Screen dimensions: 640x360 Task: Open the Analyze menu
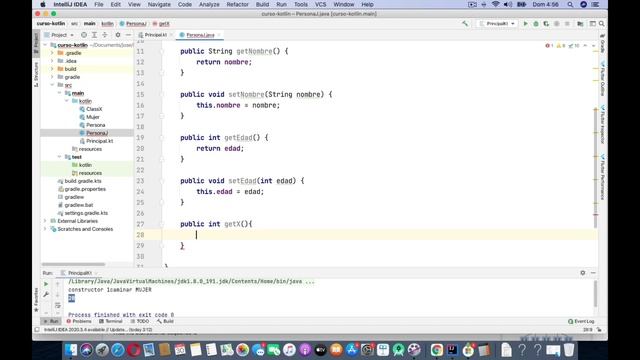click(209, 4)
